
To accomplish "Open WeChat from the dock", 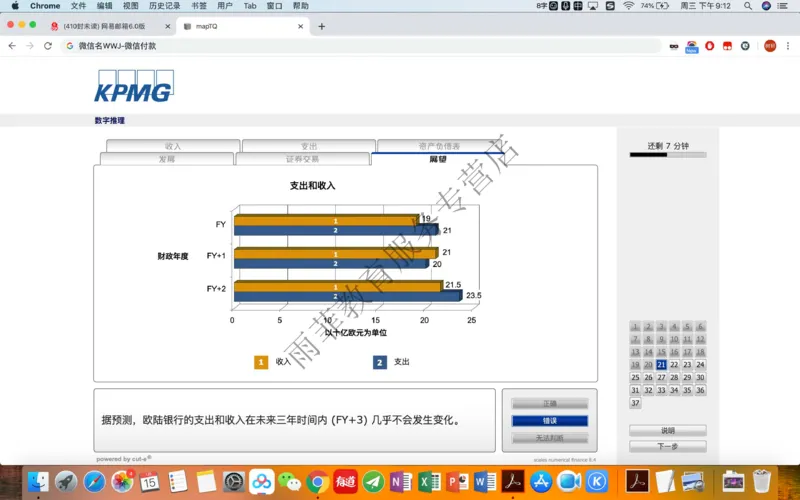I will (x=290, y=482).
